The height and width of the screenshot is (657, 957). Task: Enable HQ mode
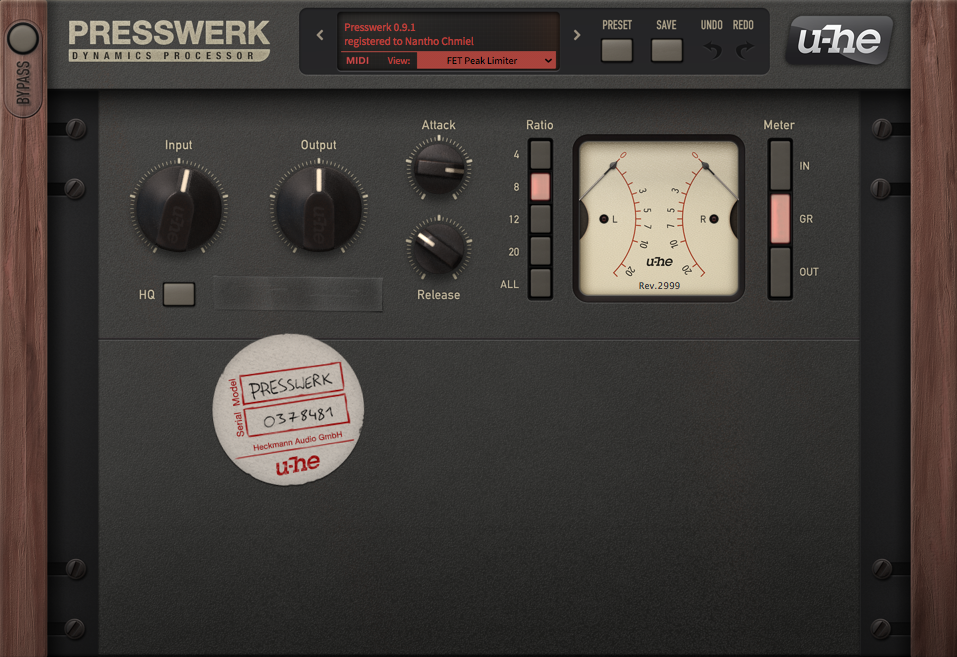pyautogui.click(x=179, y=294)
